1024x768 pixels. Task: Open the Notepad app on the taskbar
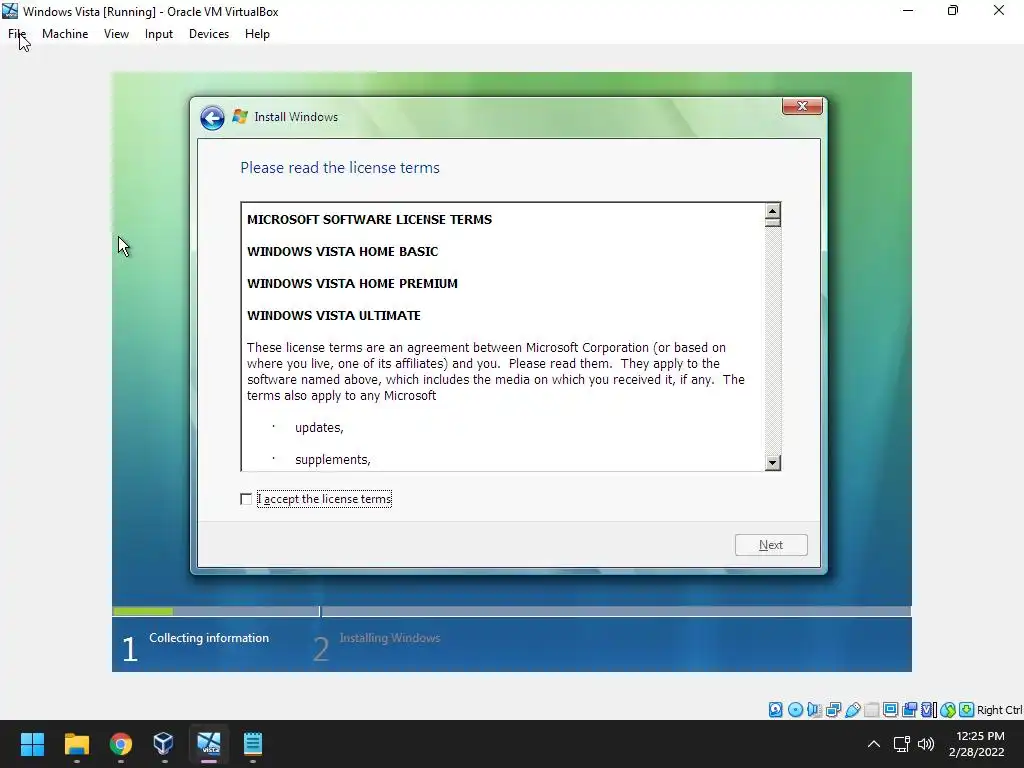tap(253, 744)
